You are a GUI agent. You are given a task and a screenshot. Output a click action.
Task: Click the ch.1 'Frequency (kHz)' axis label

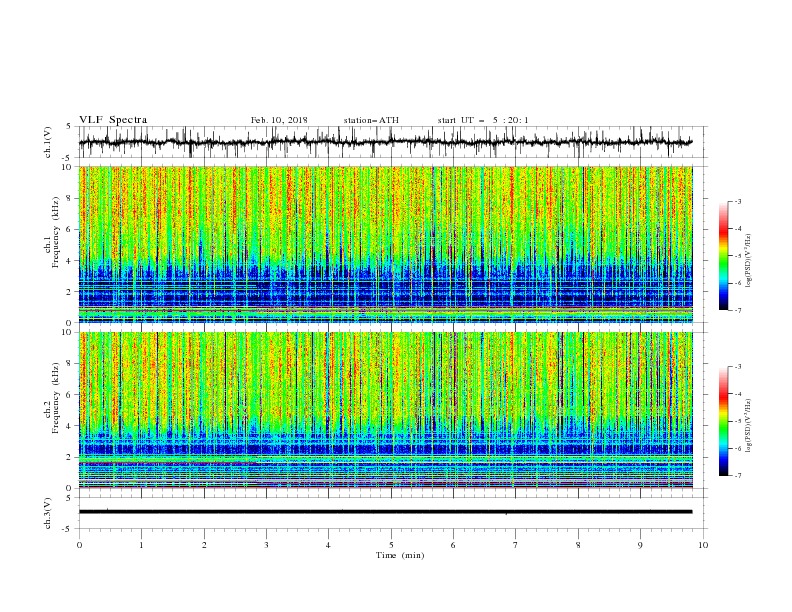(56, 232)
